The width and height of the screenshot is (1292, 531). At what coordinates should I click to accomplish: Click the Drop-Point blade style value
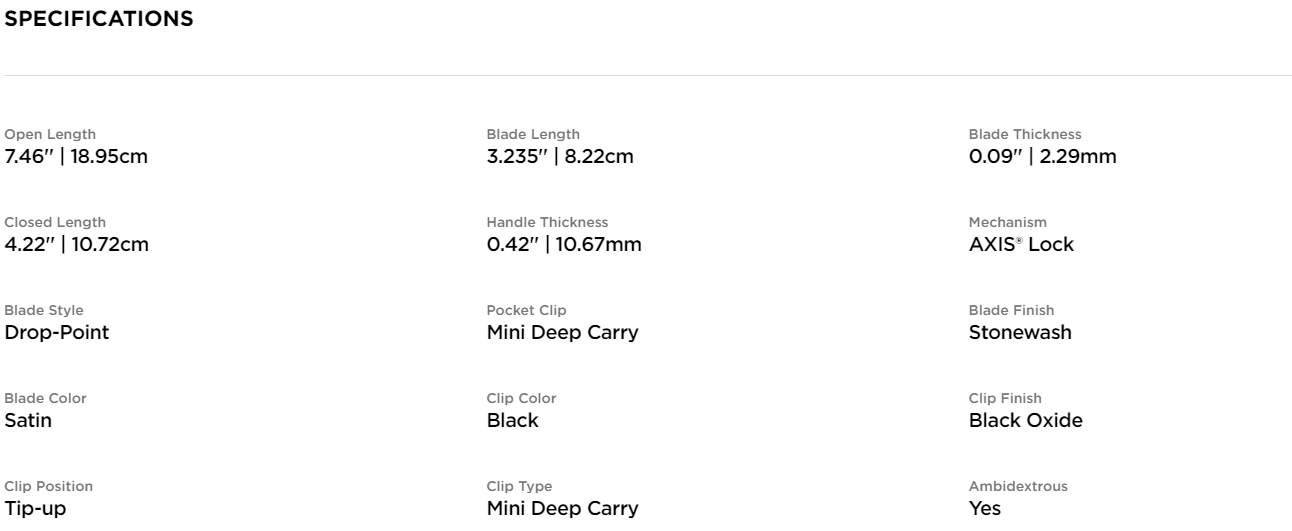57,332
